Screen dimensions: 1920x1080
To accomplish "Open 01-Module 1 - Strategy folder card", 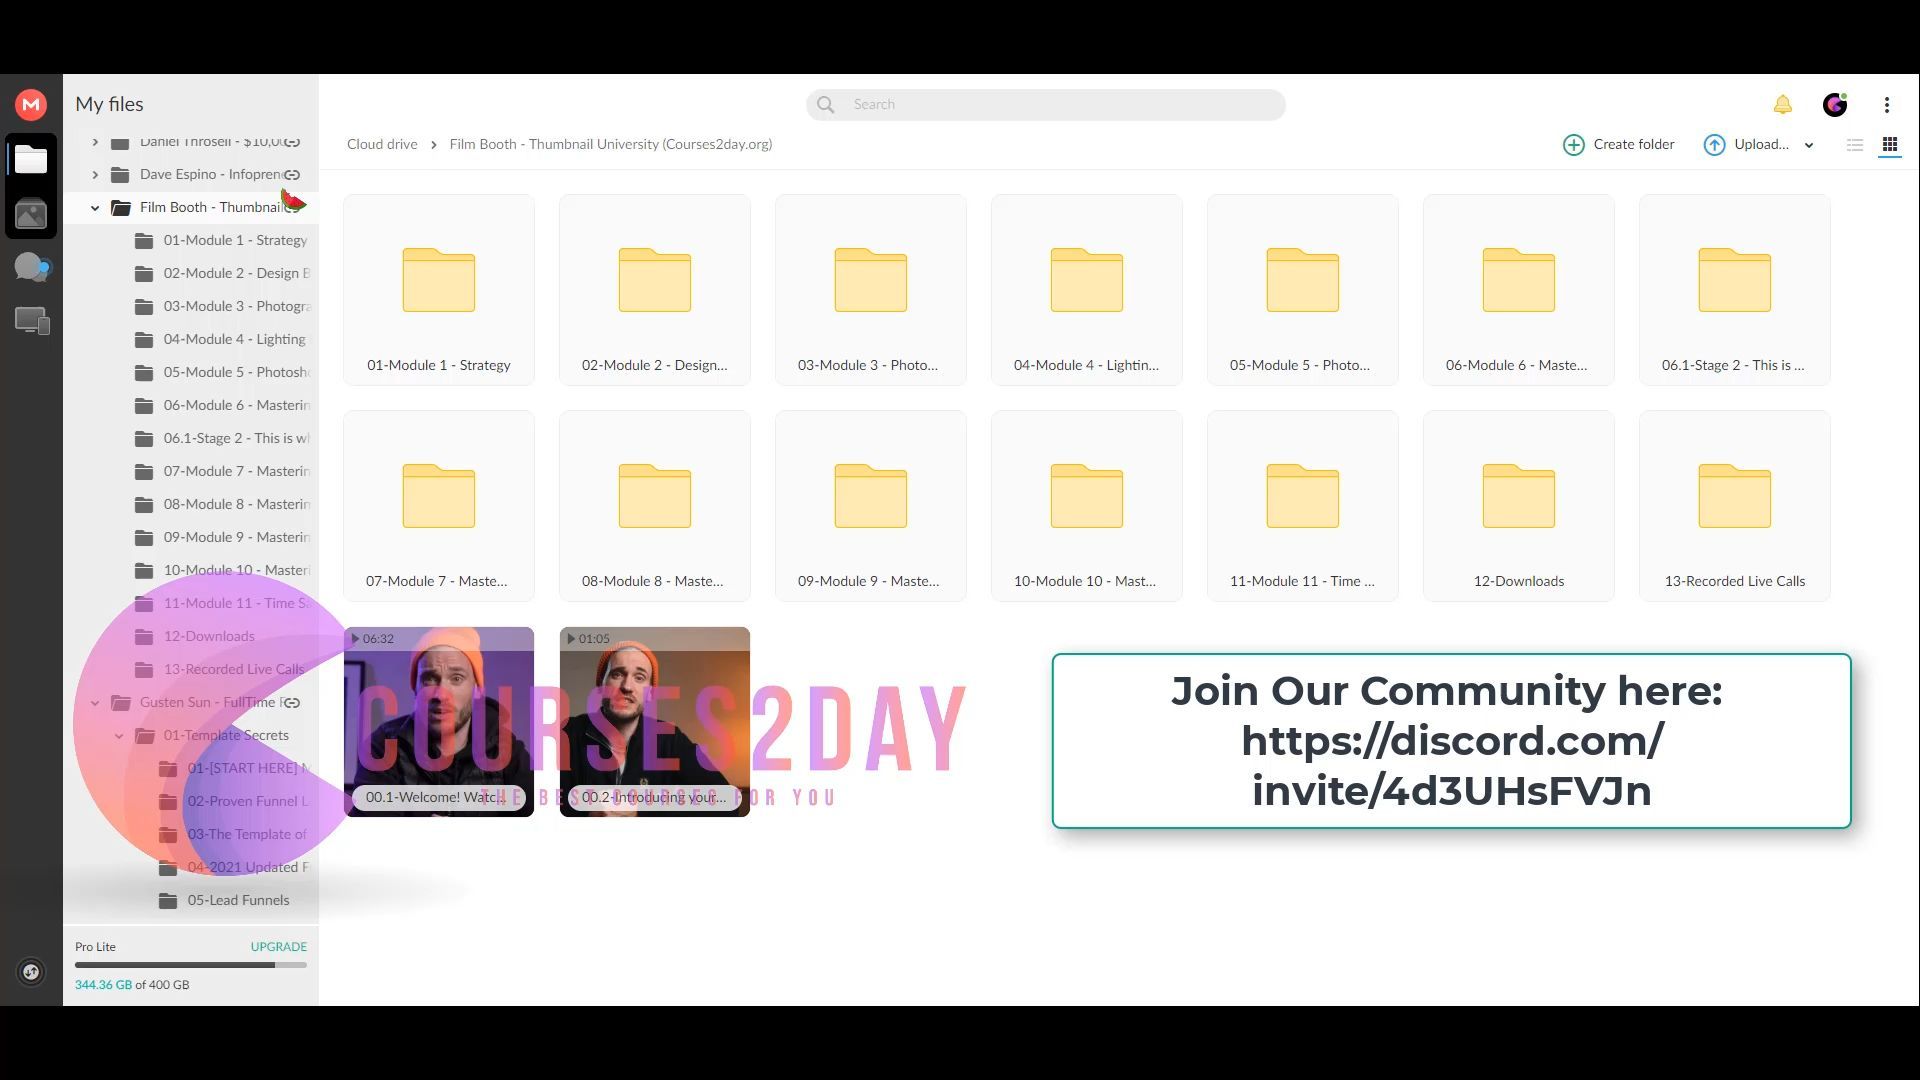I will click(439, 290).
